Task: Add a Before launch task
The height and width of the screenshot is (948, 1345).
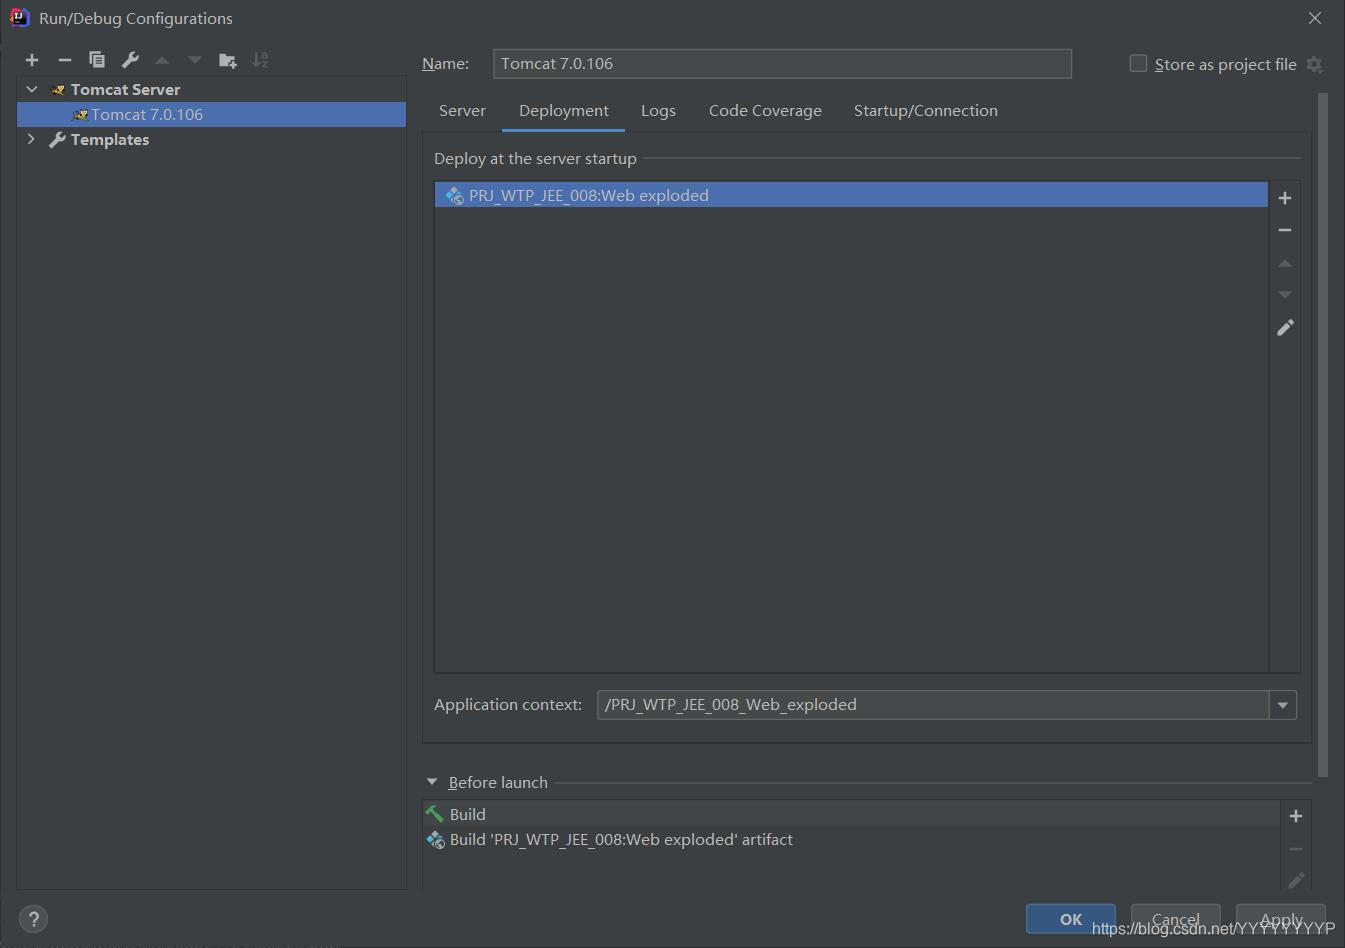Action: 1296,816
